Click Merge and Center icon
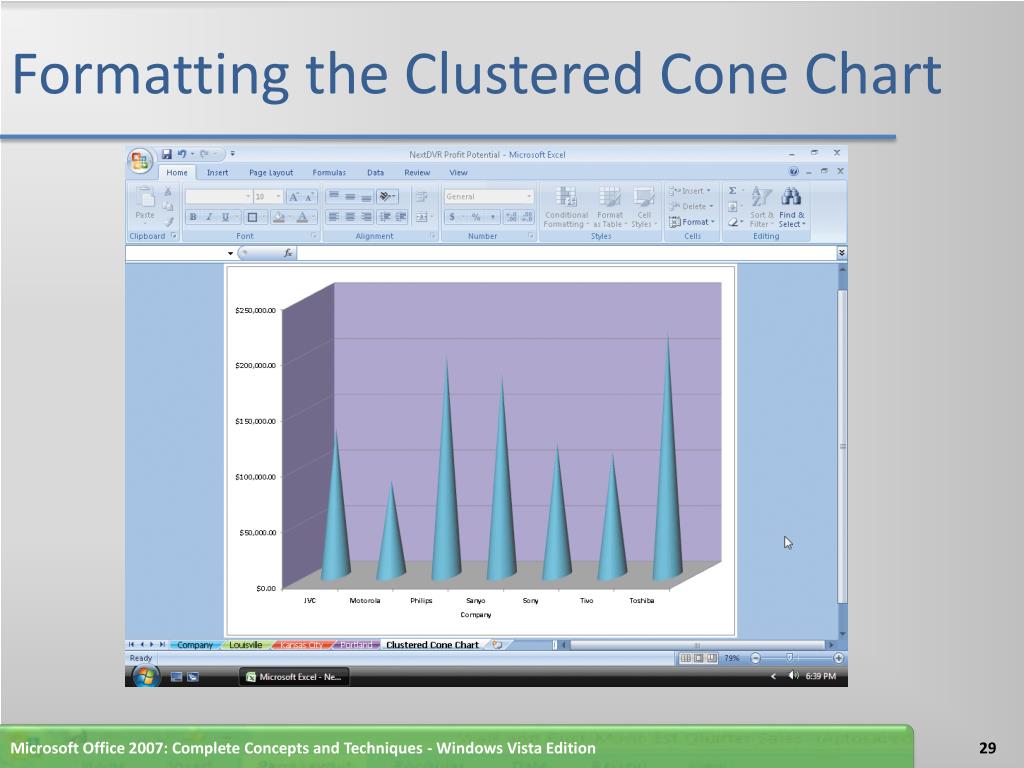1024x768 pixels. [x=422, y=217]
